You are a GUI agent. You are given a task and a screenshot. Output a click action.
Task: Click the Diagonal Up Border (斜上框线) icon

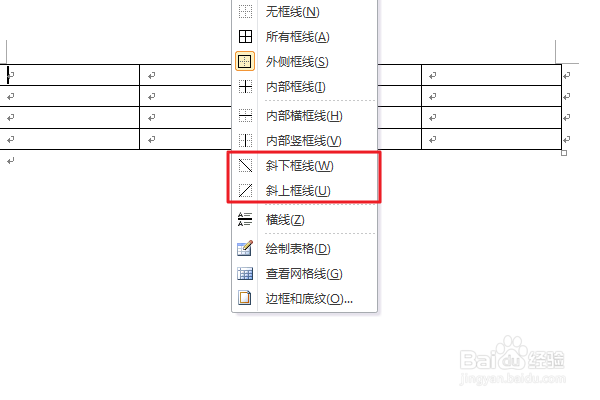(x=245, y=191)
